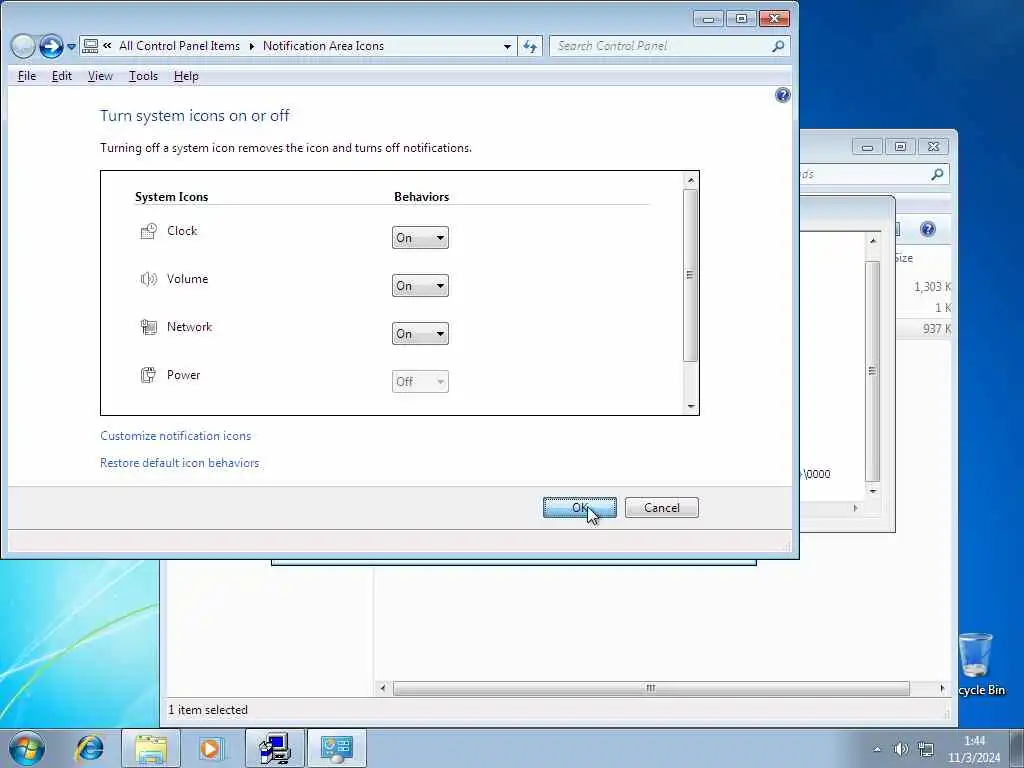
Task: Show hidden tray icons arrow
Action: click(877, 749)
